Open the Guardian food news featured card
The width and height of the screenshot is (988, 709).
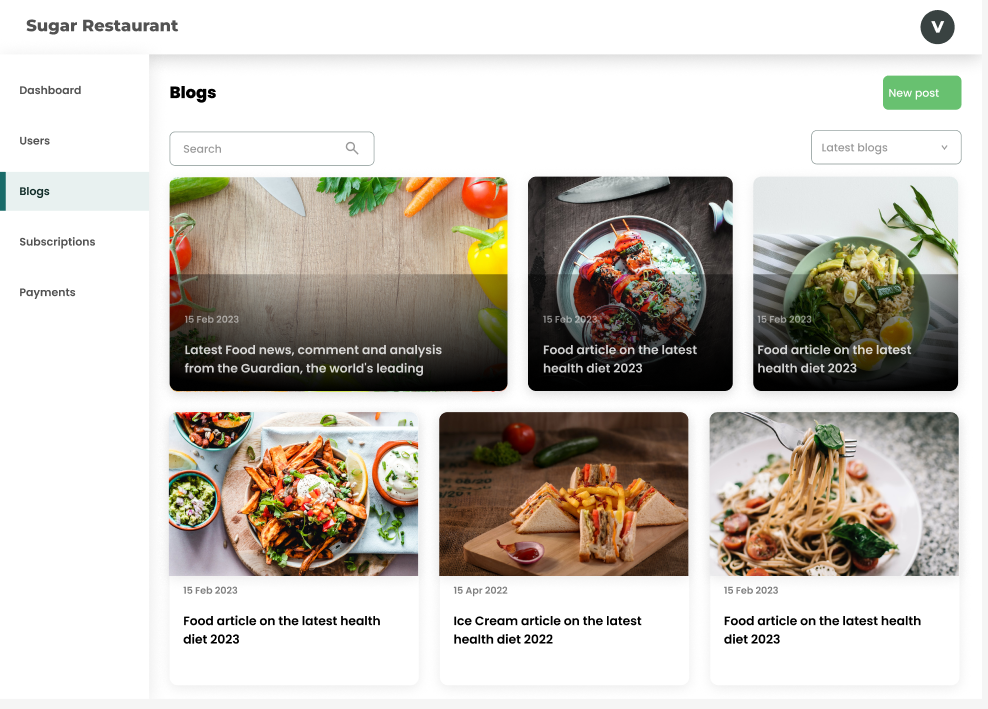338,284
